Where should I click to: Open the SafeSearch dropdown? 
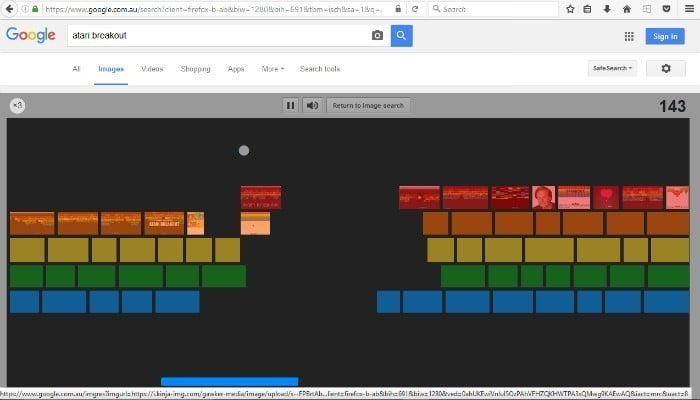(612, 68)
